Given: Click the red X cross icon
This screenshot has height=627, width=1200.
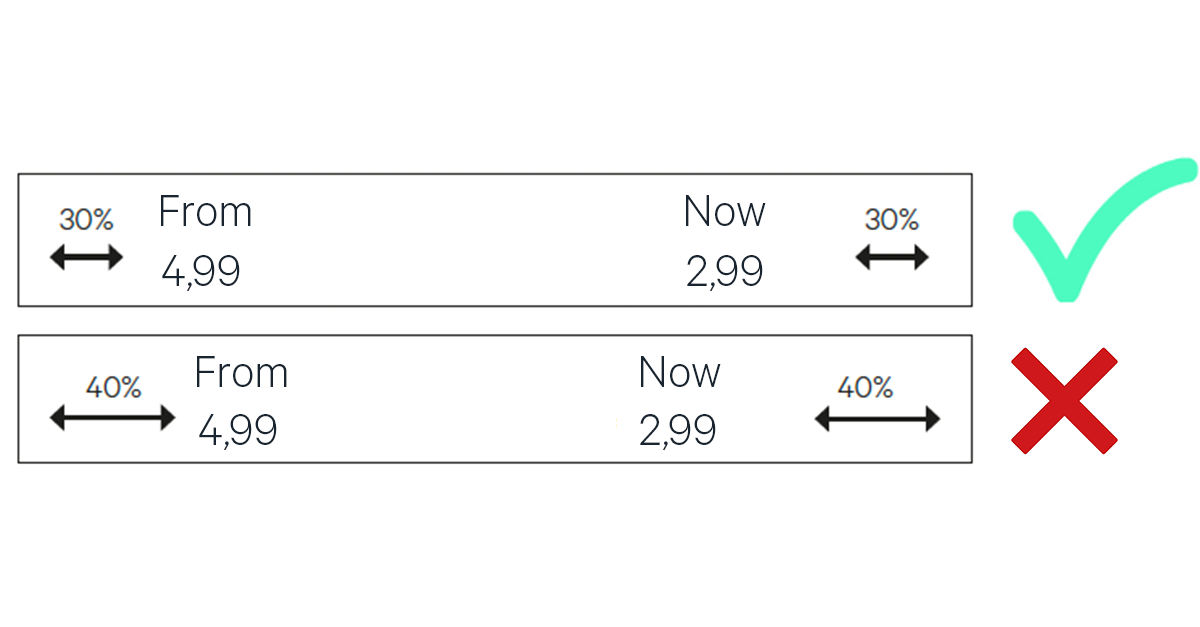Looking at the screenshot, I should pos(1064,400).
